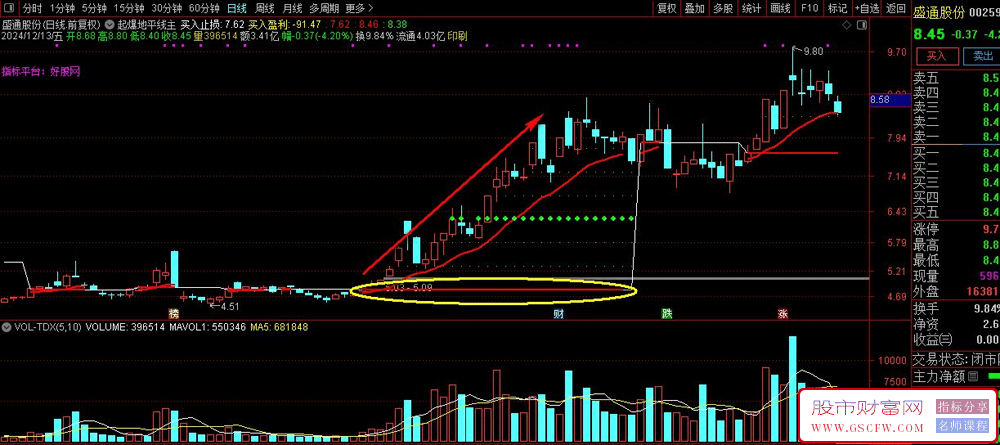Click the 净资 net asset row
Screen dimensions: 1000x445
(x=956, y=324)
